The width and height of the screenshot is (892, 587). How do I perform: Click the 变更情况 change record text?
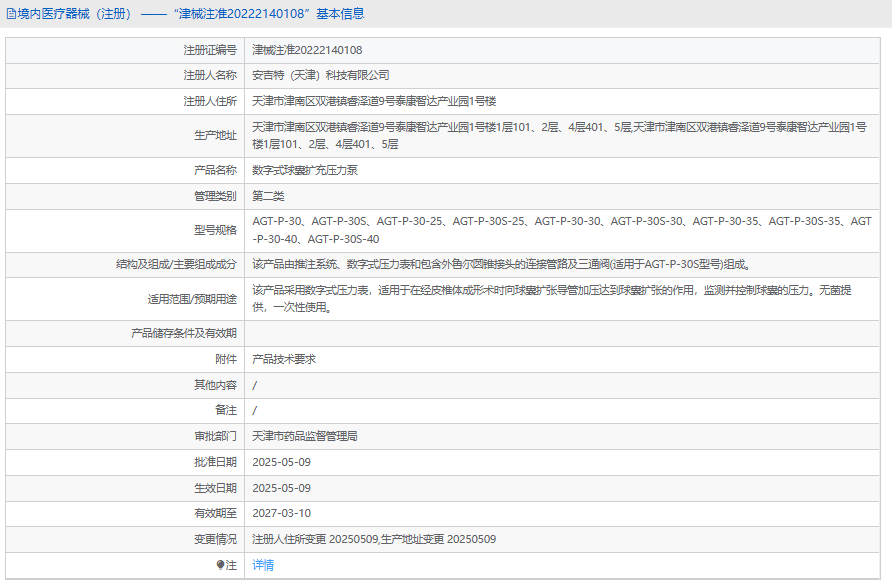coord(374,539)
